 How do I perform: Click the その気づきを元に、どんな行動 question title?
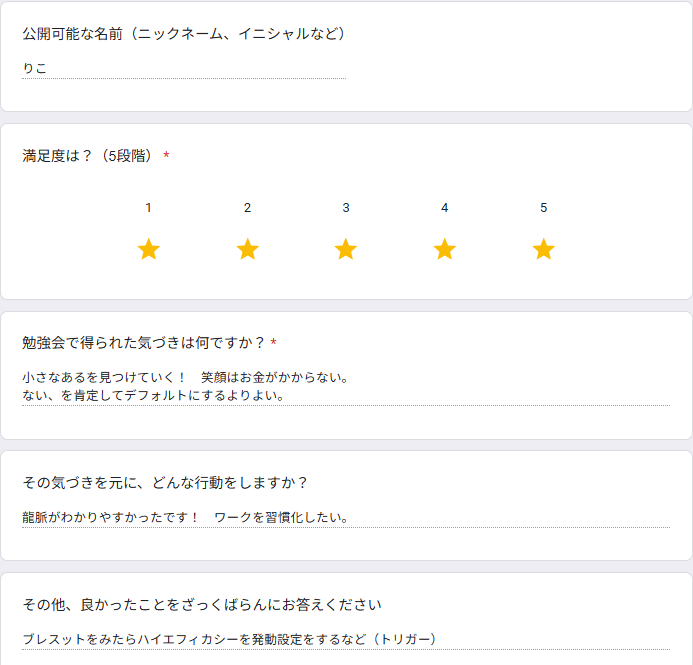(x=164, y=483)
